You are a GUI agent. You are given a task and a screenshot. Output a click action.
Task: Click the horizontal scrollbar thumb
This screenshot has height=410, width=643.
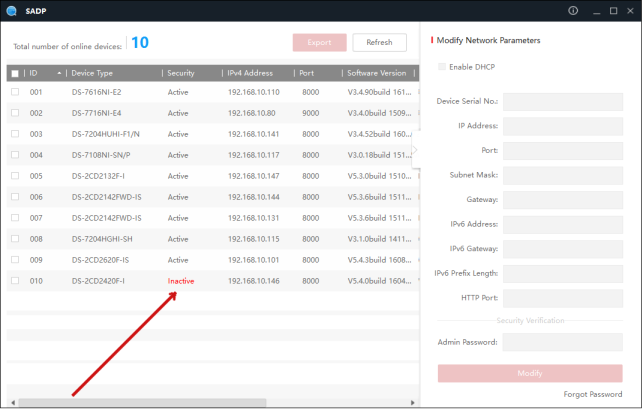[142, 403]
